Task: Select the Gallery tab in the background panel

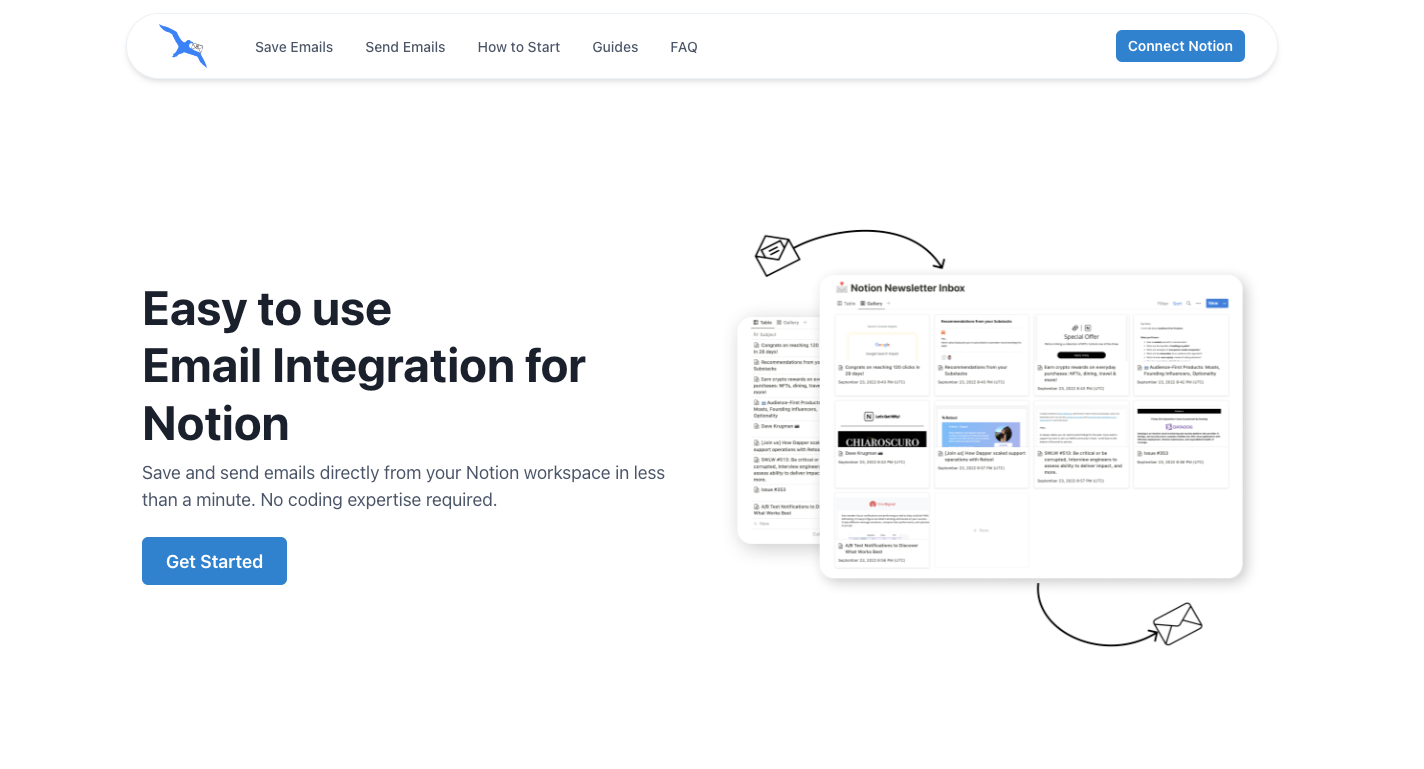Action: coord(789,322)
